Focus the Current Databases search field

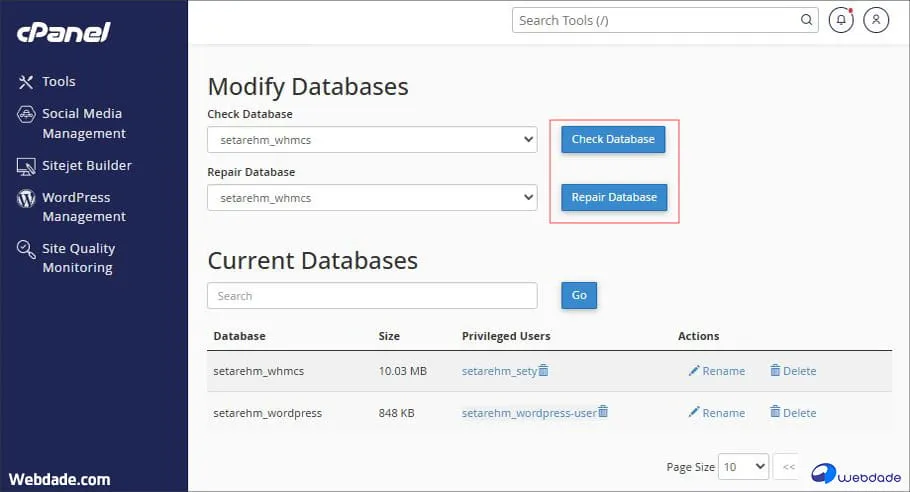(372, 296)
